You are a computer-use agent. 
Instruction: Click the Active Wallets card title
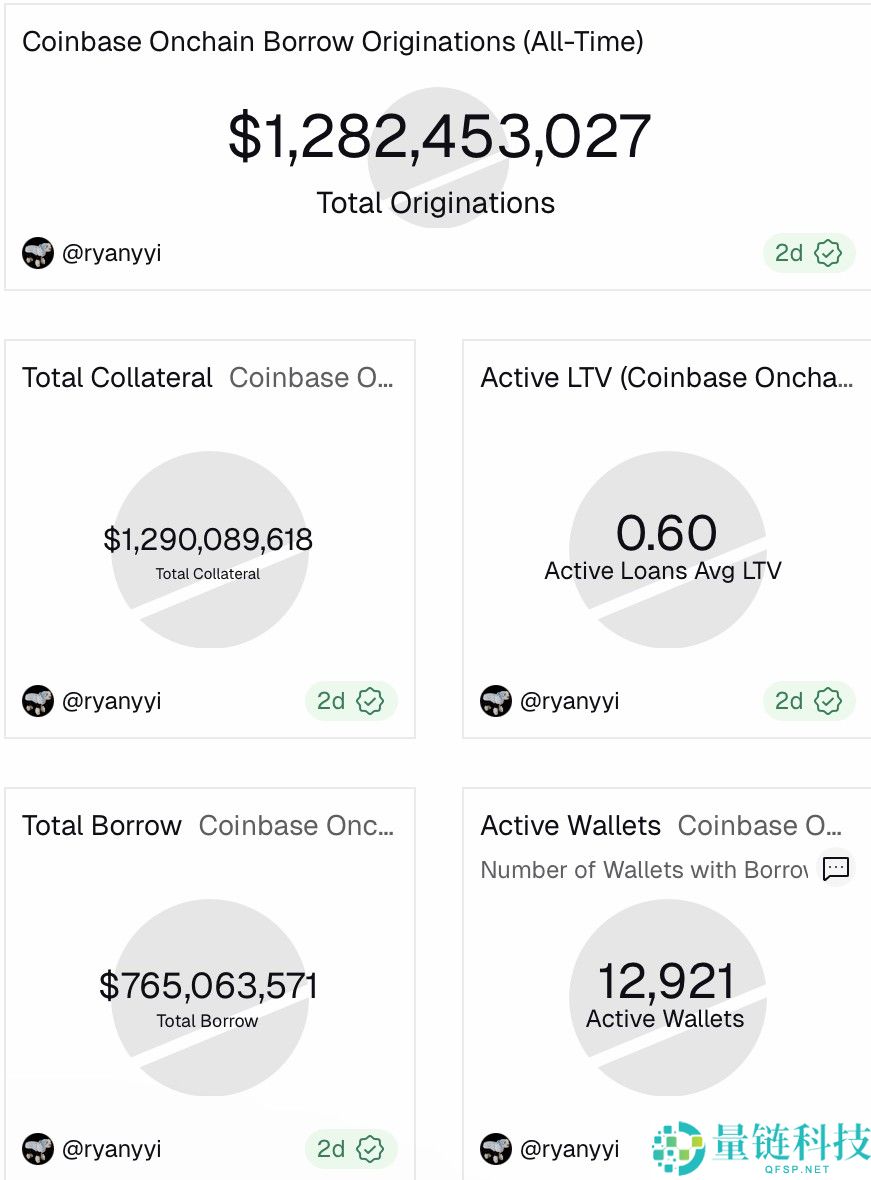(x=570, y=826)
